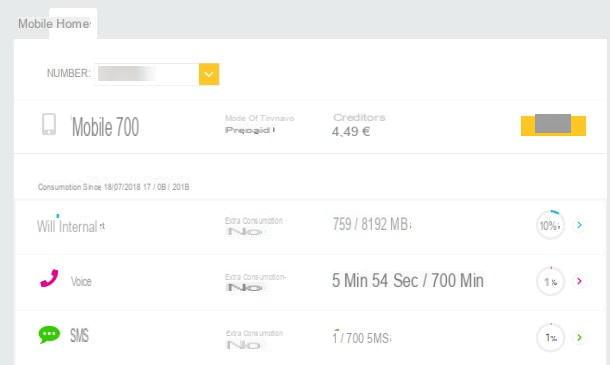The width and height of the screenshot is (610, 365).
Task: Click the 5 Min 54 Sec voice usage
Action: (408, 281)
